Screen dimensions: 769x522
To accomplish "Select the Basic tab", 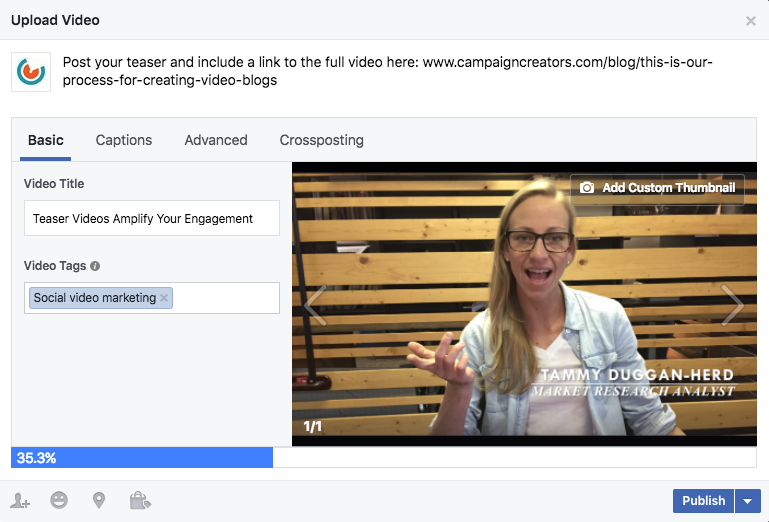I will [x=46, y=140].
